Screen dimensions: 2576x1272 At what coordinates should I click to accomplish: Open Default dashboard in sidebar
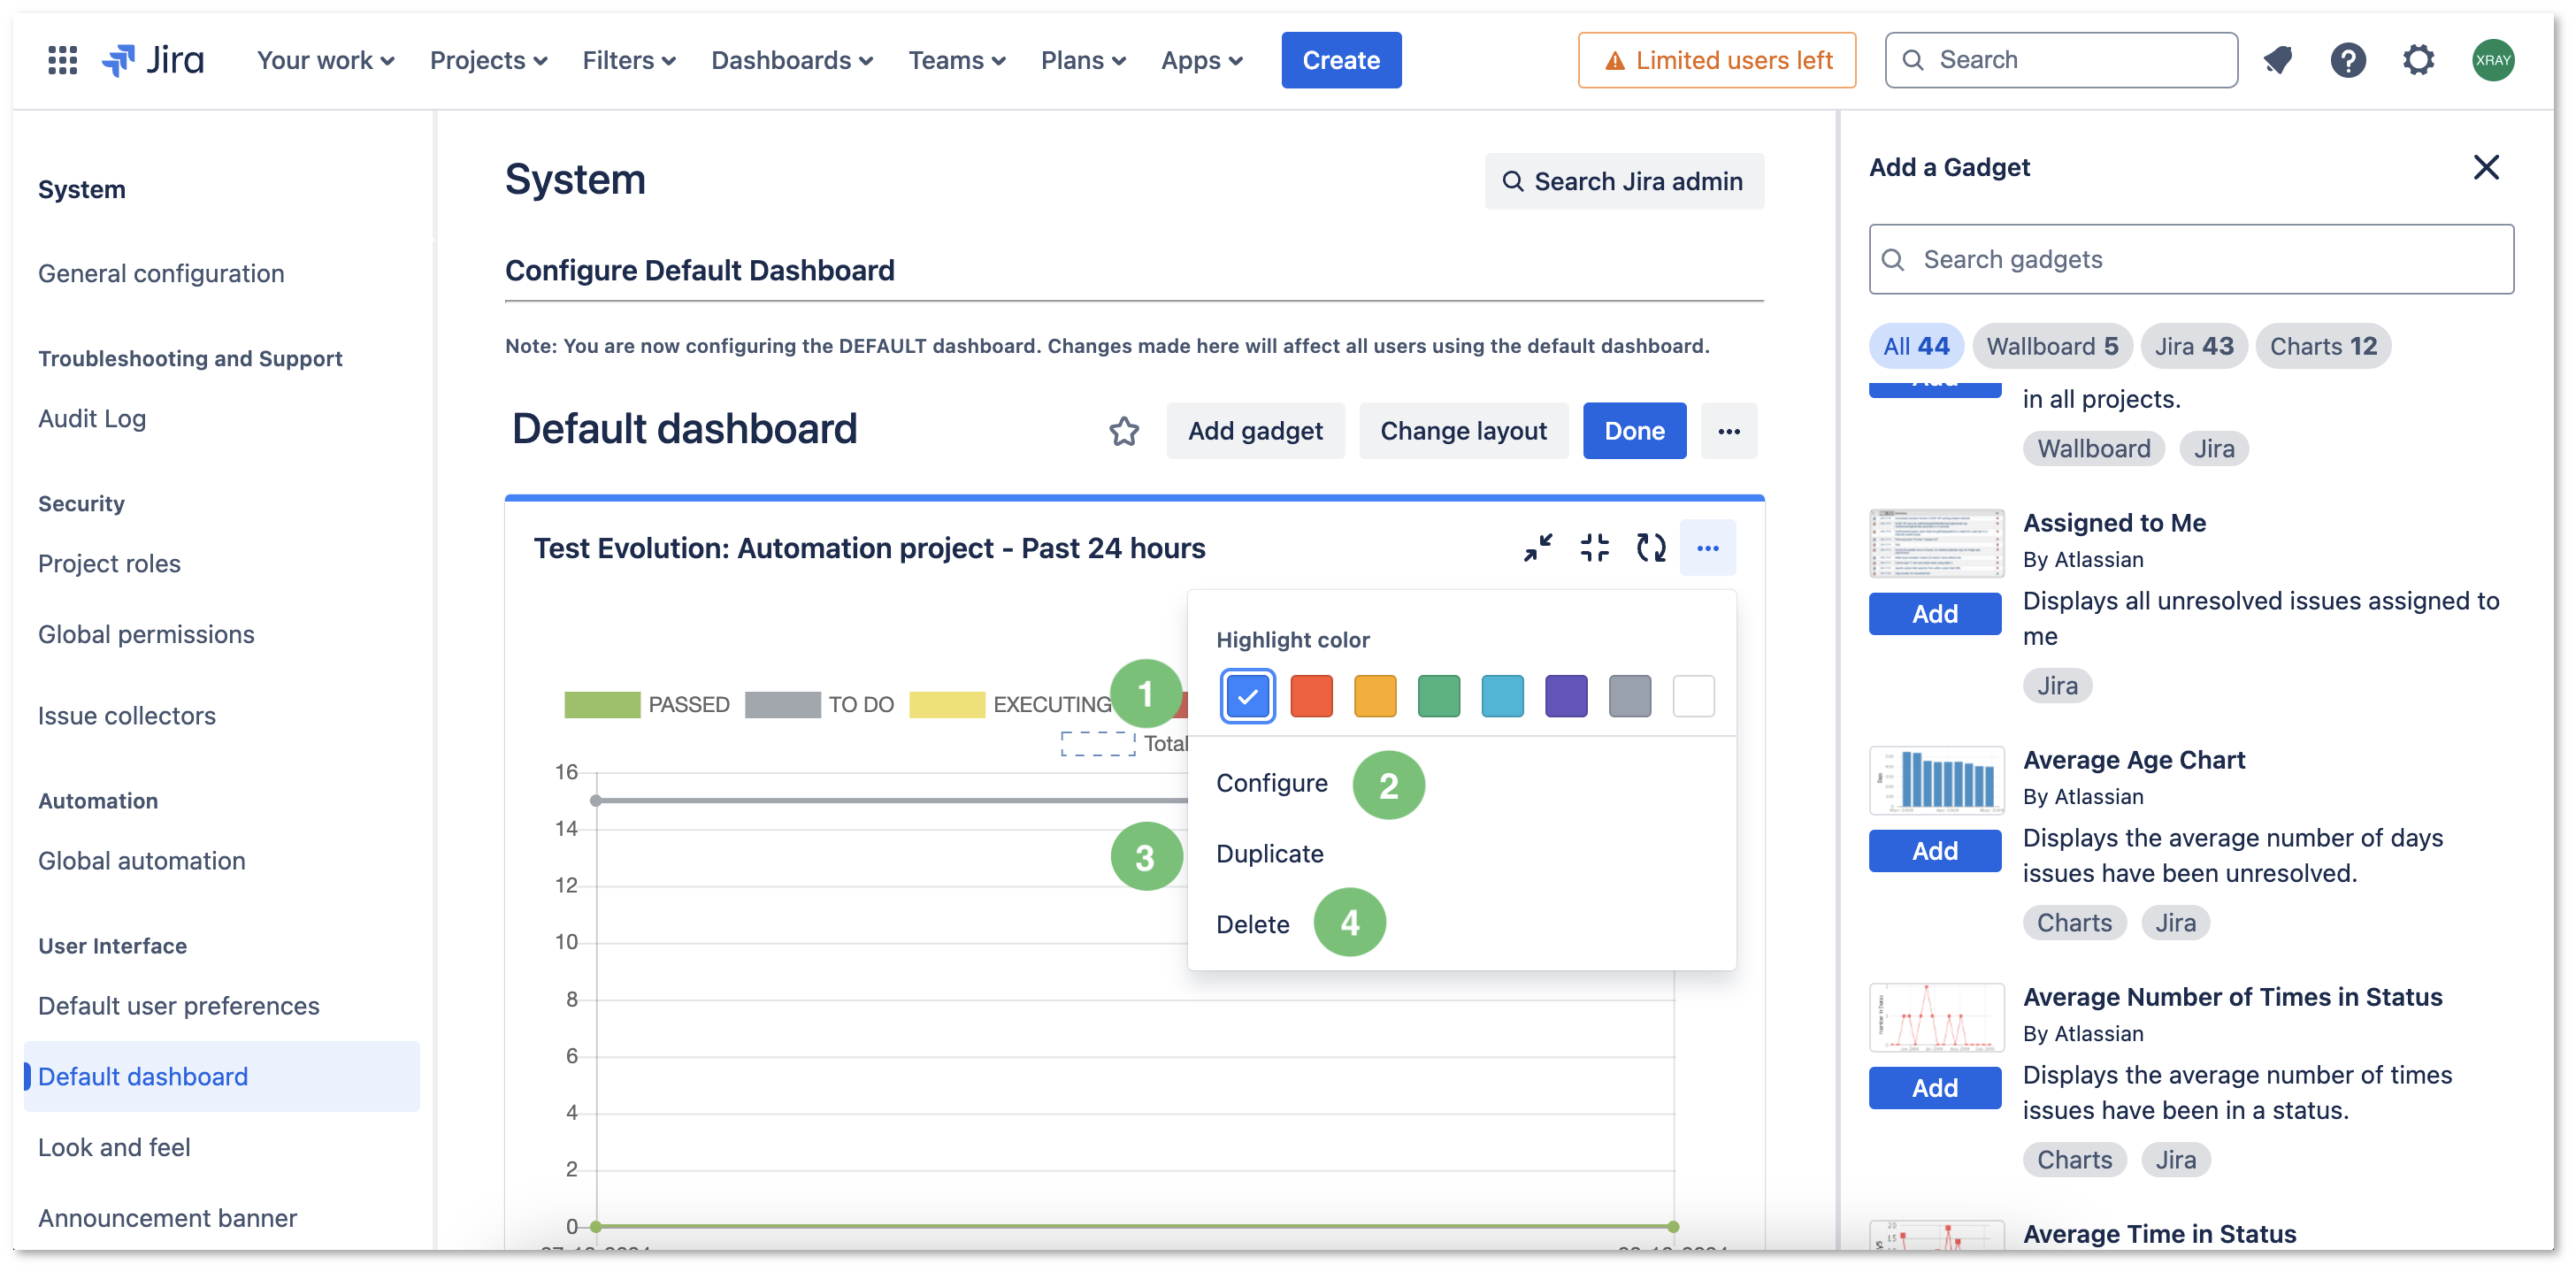[x=221, y=1077]
